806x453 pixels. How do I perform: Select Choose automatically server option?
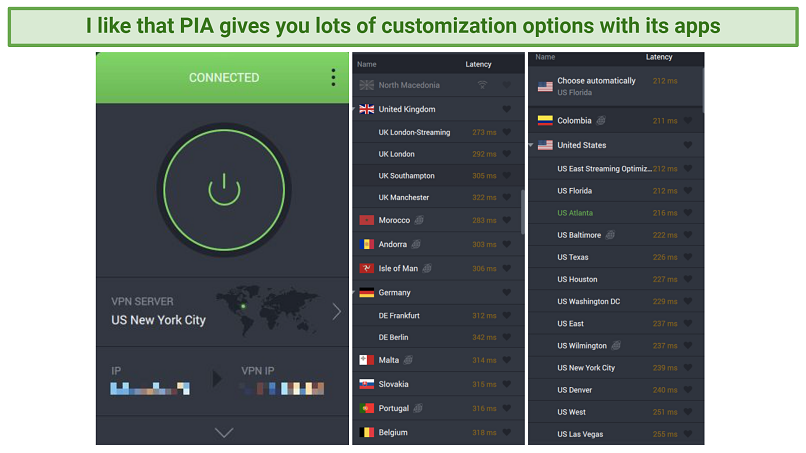[615, 86]
